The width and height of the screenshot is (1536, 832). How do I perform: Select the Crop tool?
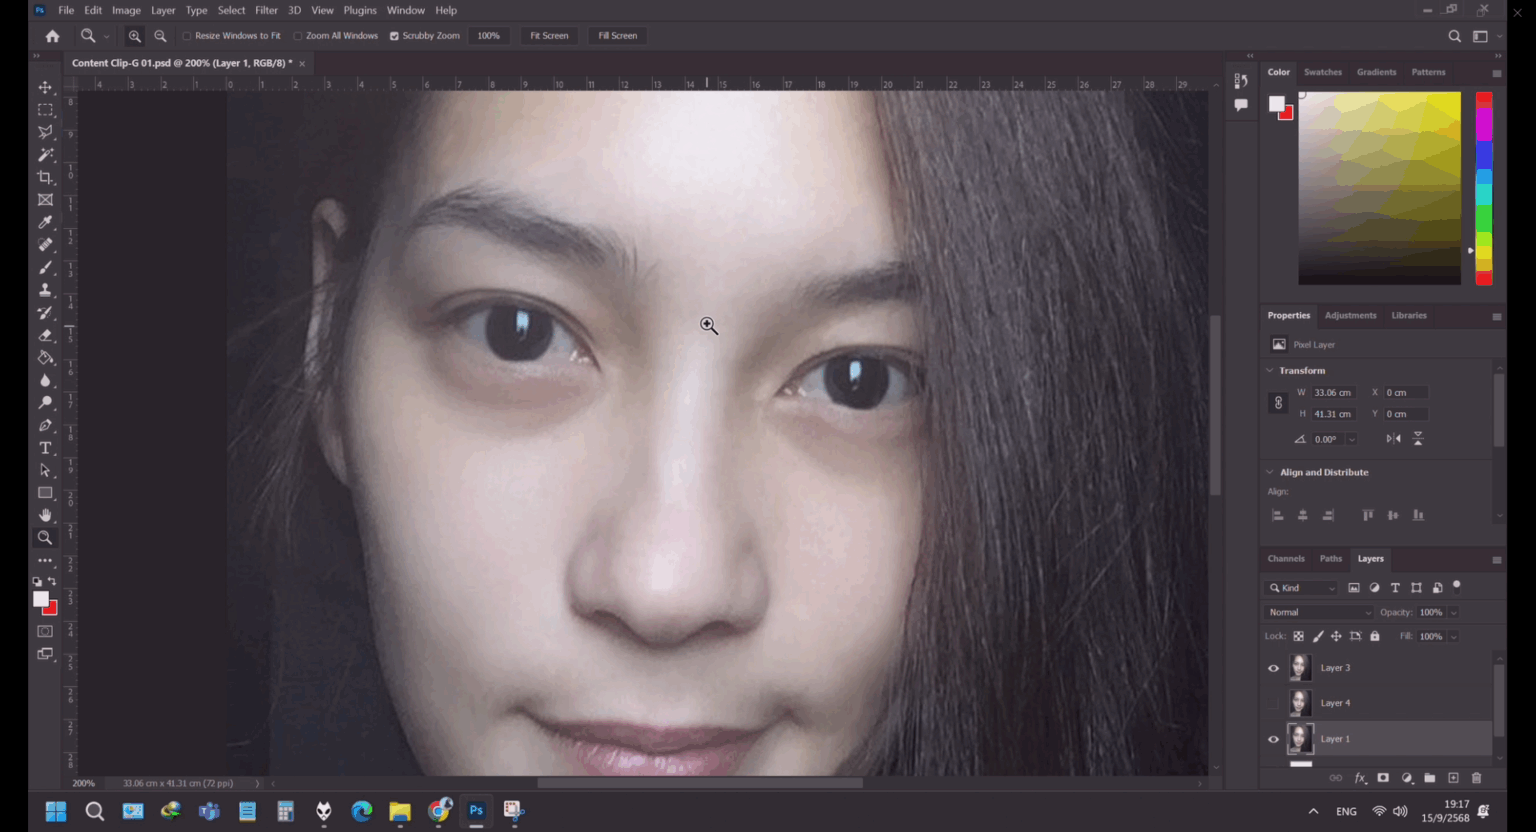(x=45, y=177)
